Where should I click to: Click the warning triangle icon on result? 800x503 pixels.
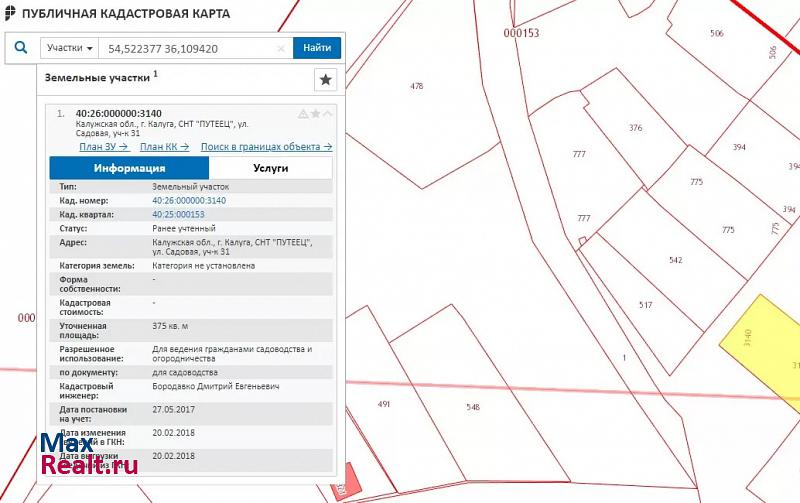pos(303,114)
